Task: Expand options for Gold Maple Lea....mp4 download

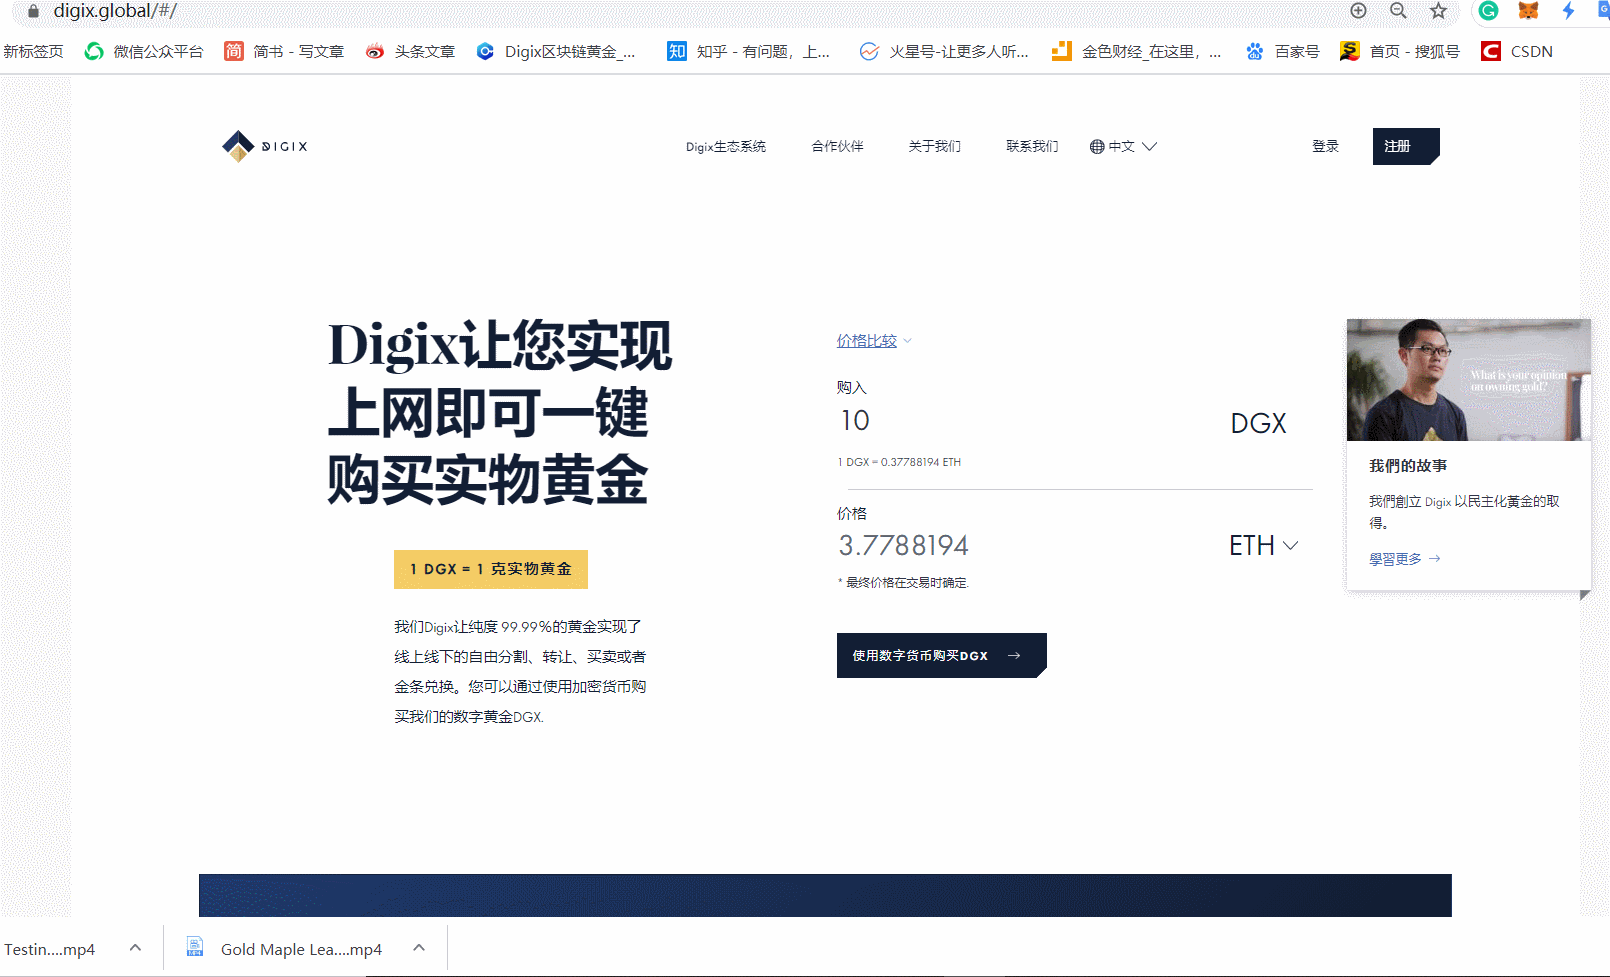Action: tap(420, 948)
